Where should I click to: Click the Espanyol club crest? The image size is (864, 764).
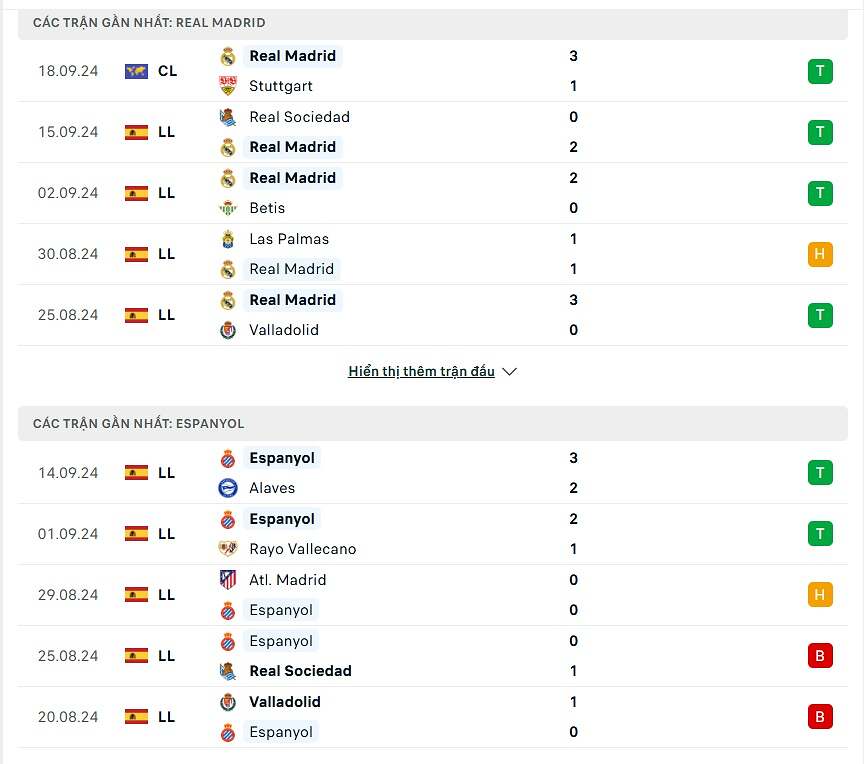click(x=228, y=458)
